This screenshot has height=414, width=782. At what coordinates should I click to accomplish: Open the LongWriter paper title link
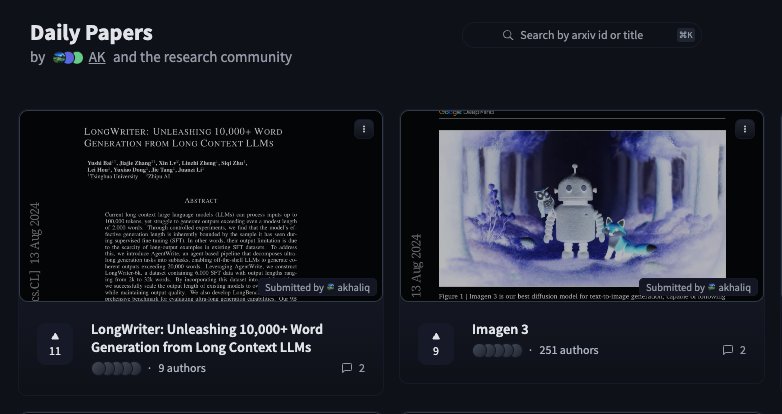point(207,338)
